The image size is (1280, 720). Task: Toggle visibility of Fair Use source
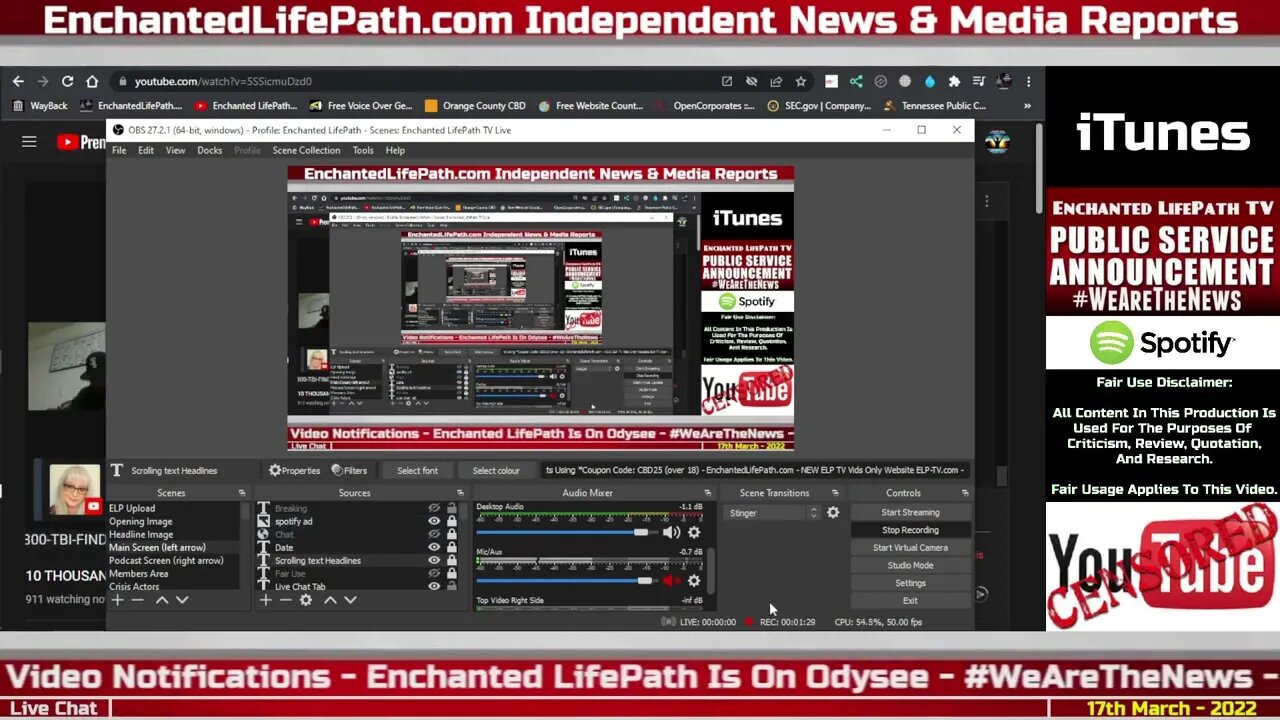coord(434,573)
